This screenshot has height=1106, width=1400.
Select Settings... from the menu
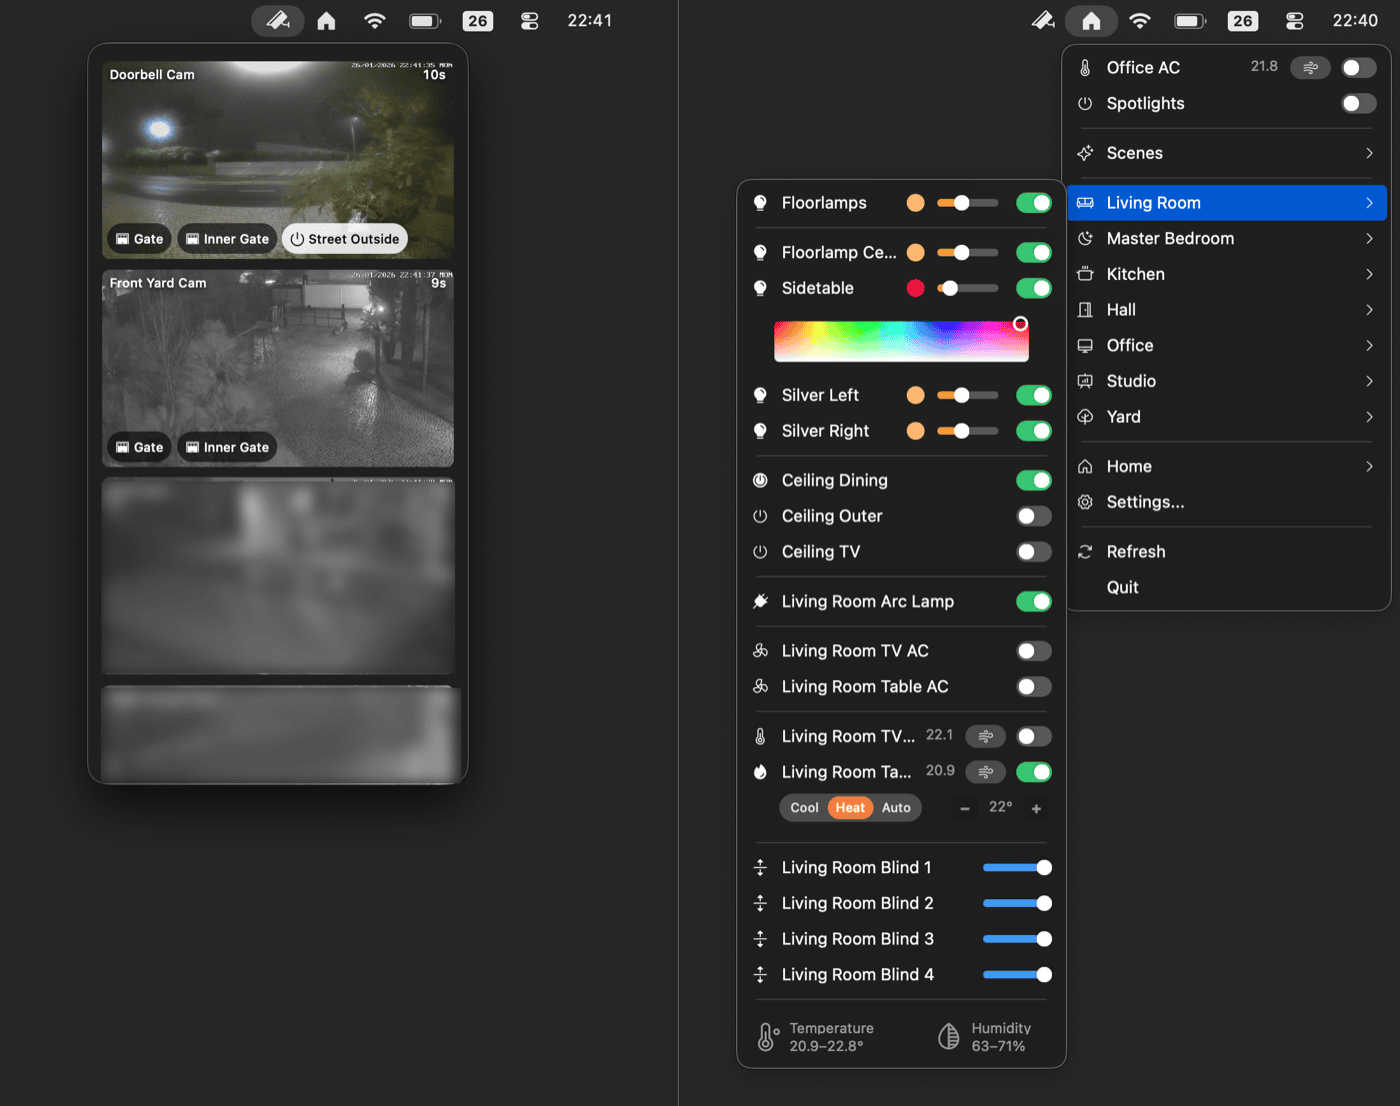[x=1144, y=502]
